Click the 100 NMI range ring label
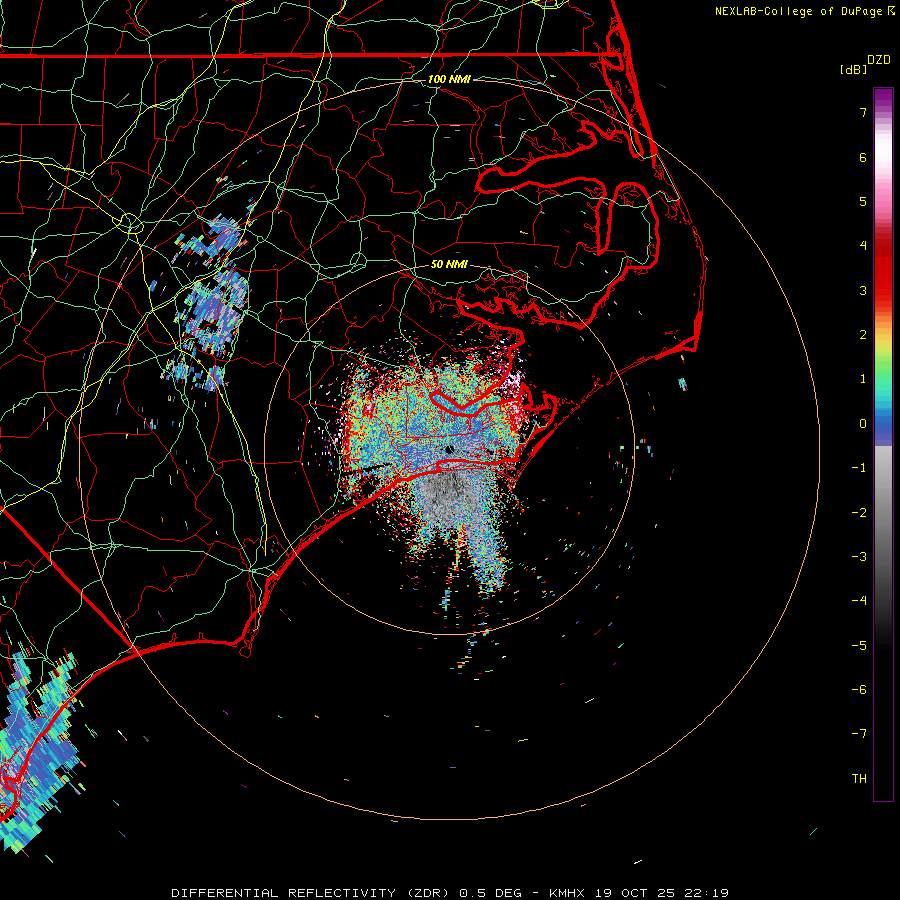900x900 pixels. click(x=449, y=79)
